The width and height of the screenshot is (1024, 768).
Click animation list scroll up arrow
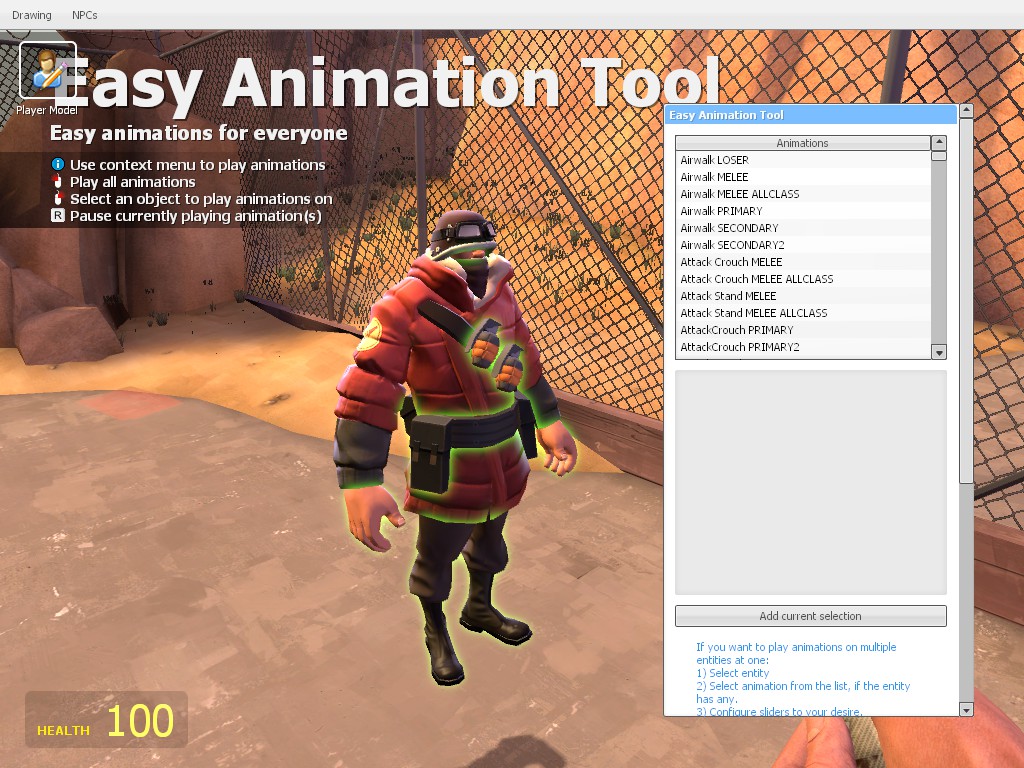point(938,142)
